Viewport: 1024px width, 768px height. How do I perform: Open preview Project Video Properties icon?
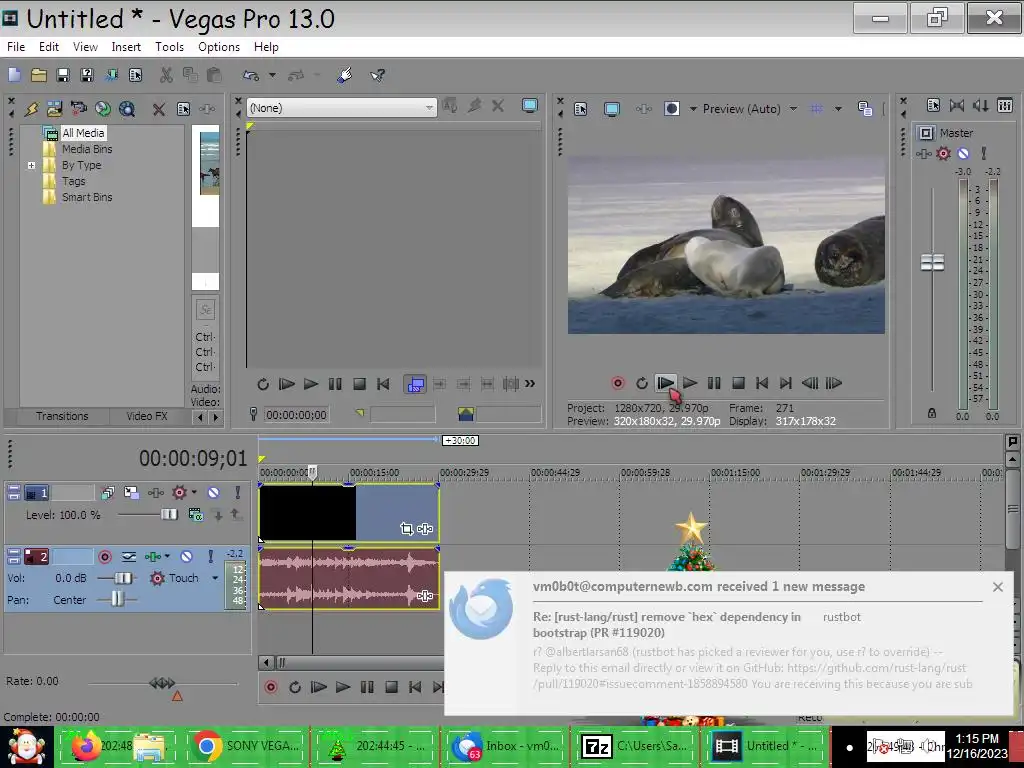click(581, 109)
